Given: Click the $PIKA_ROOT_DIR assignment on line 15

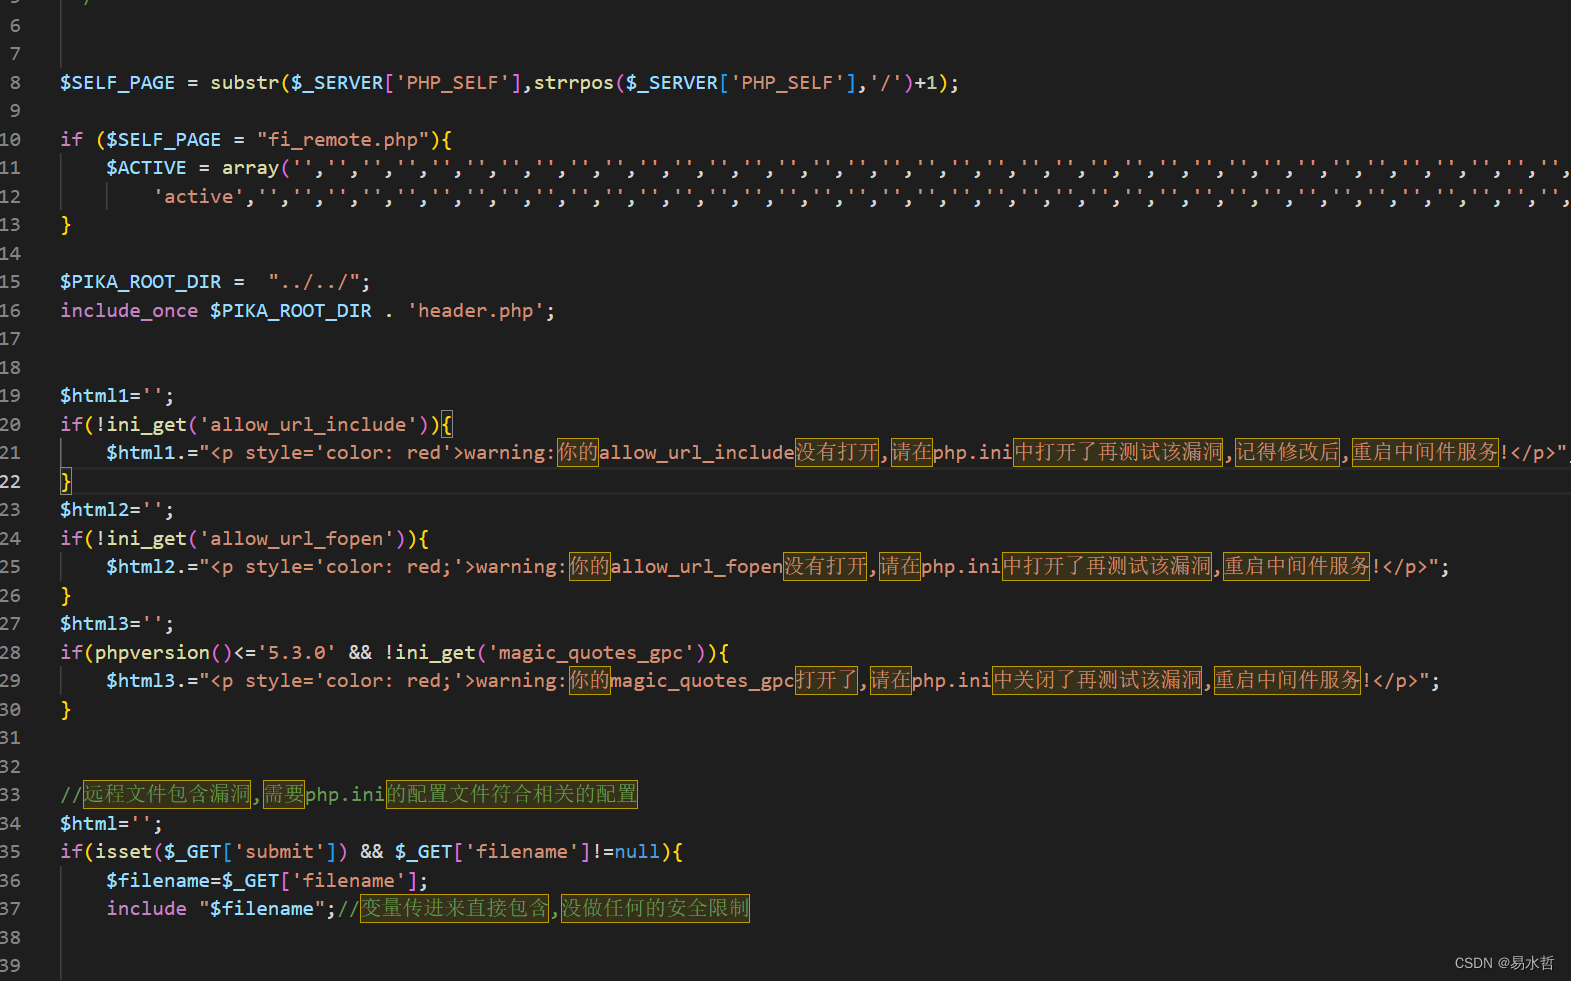Looking at the screenshot, I should (x=215, y=282).
